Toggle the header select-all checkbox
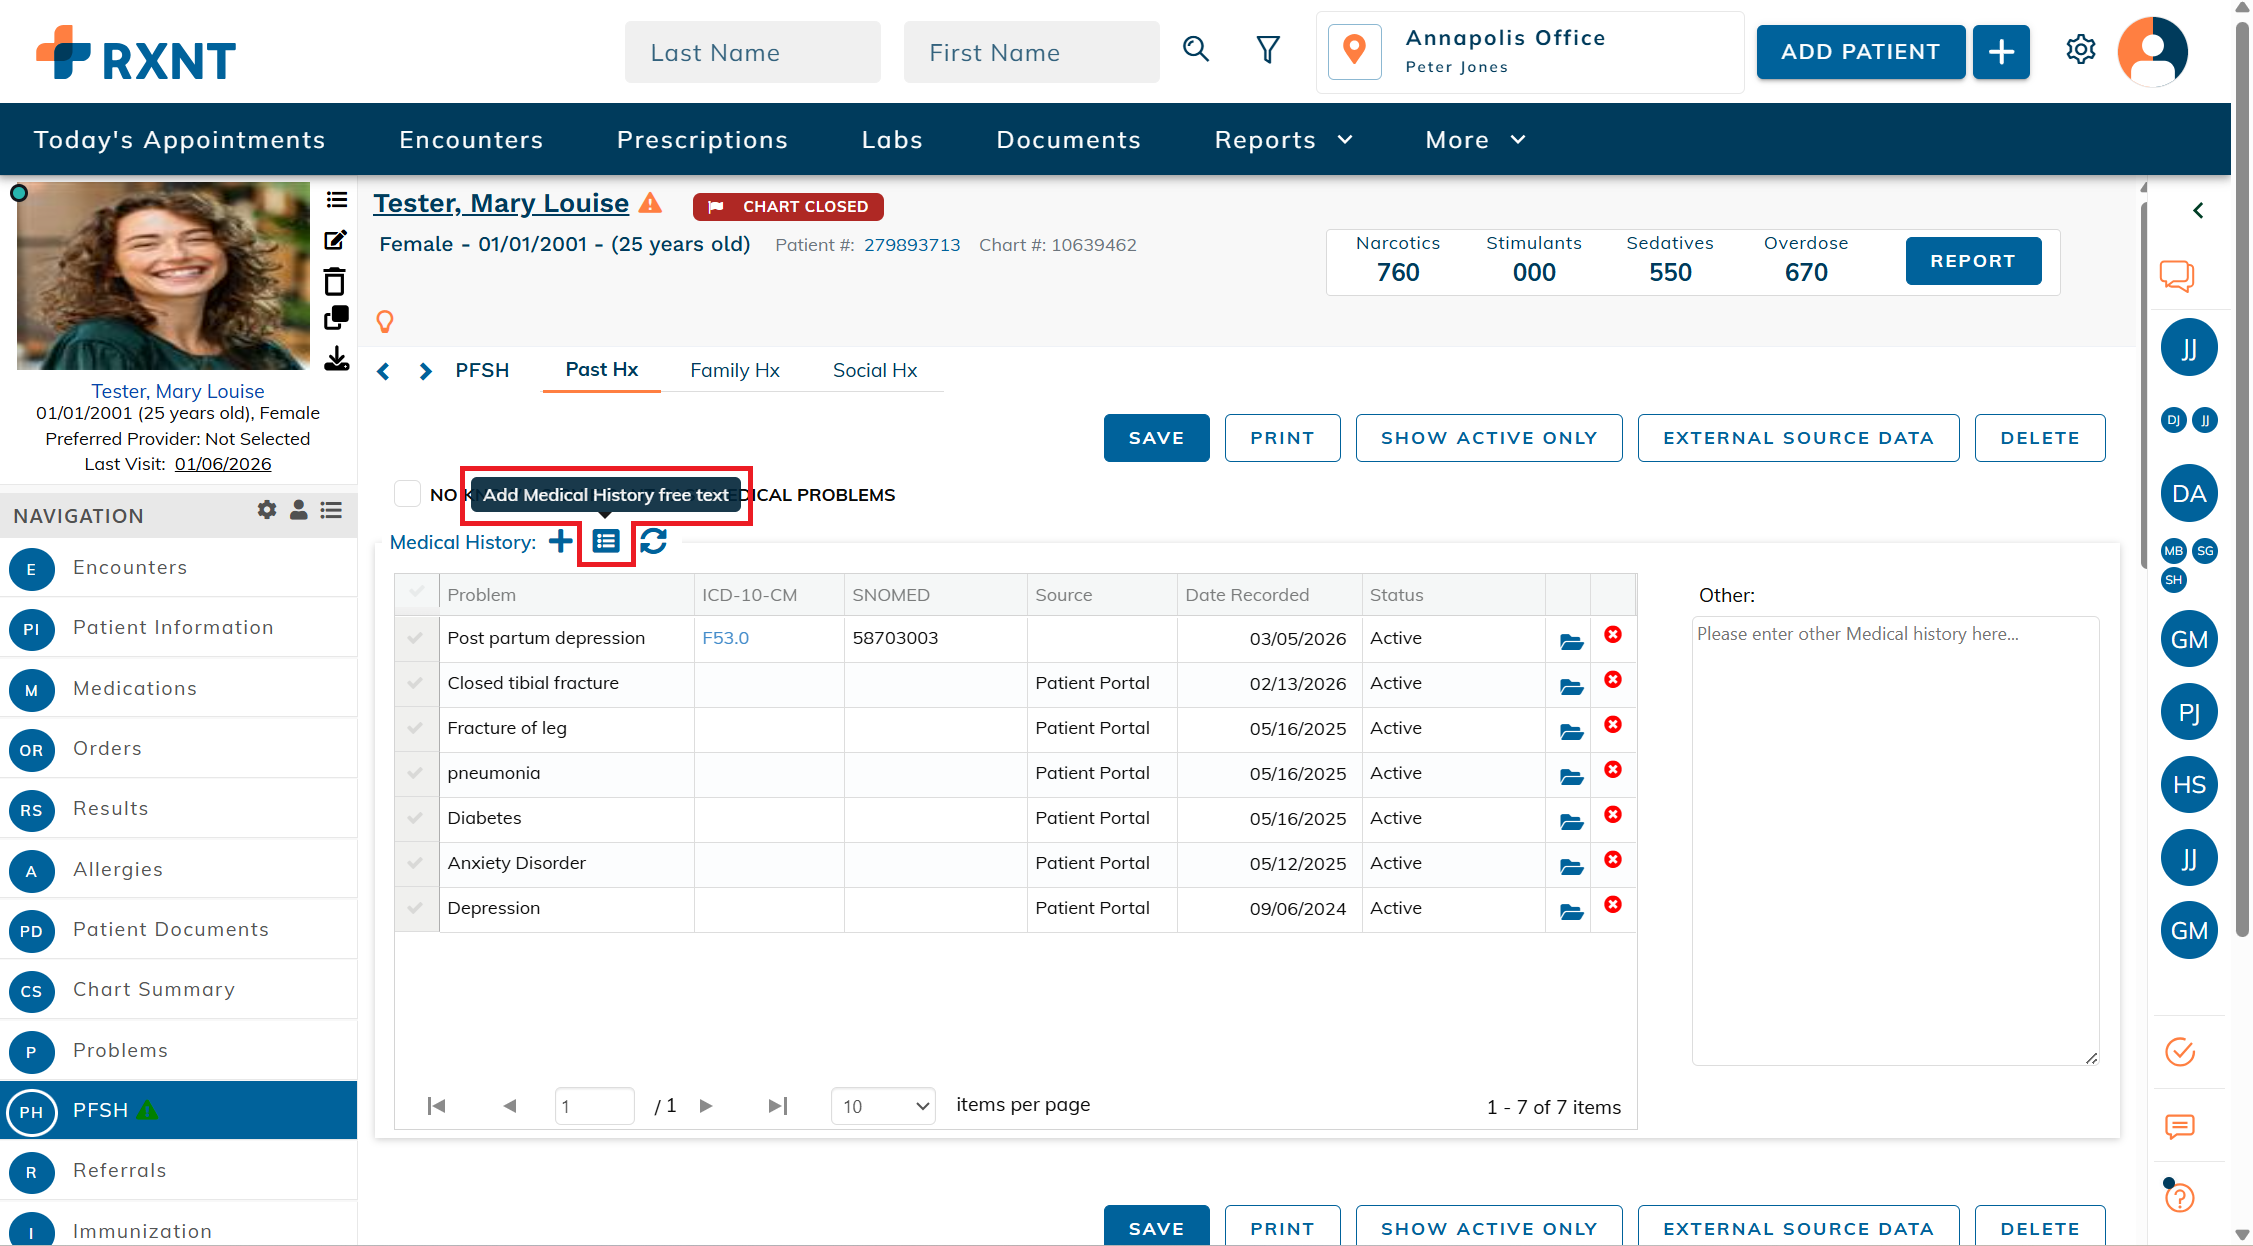The width and height of the screenshot is (2253, 1246). (415, 593)
